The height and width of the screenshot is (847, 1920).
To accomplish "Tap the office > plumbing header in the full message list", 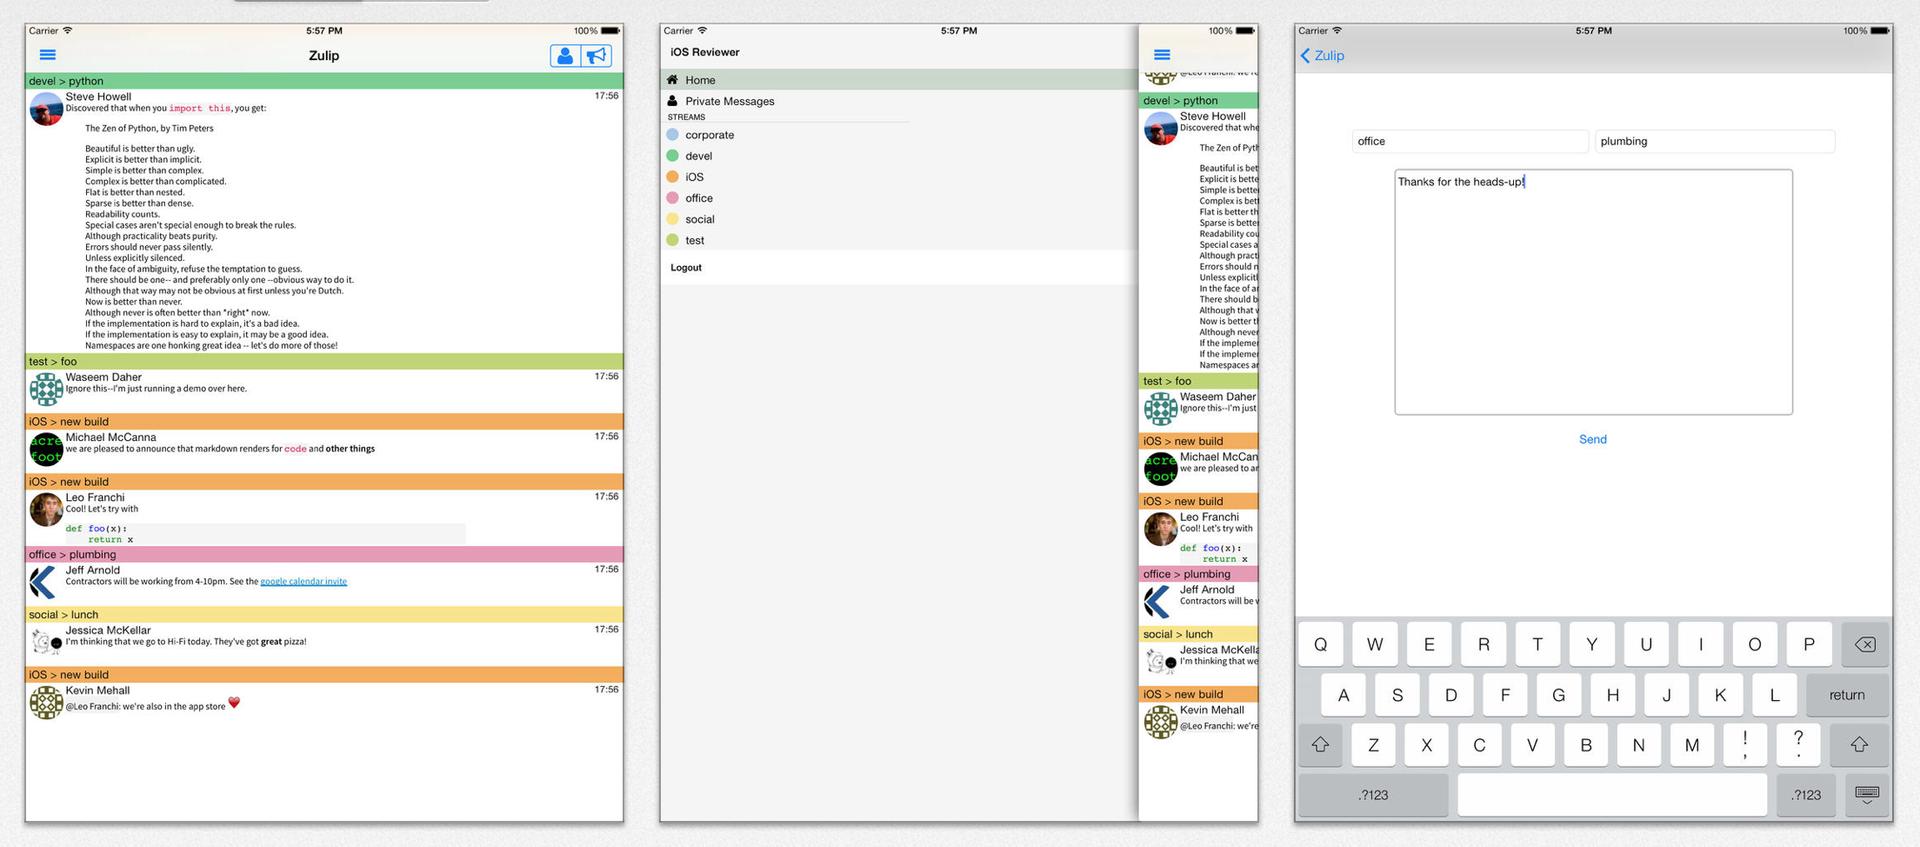I will pyautogui.click(x=324, y=554).
